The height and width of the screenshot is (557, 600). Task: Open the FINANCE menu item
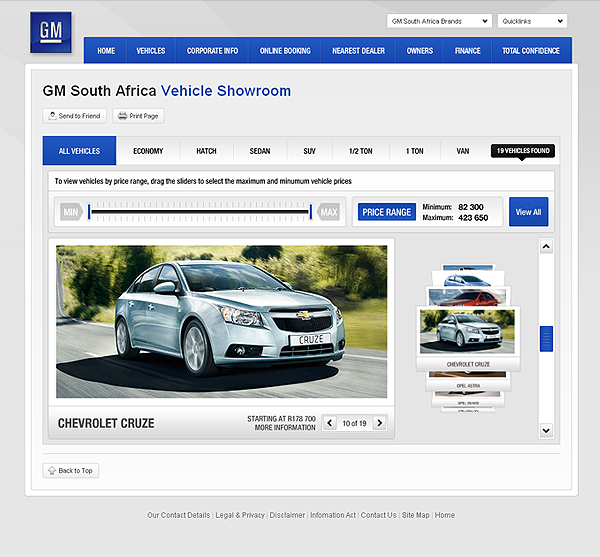pyautogui.click(x=468, y=50)
